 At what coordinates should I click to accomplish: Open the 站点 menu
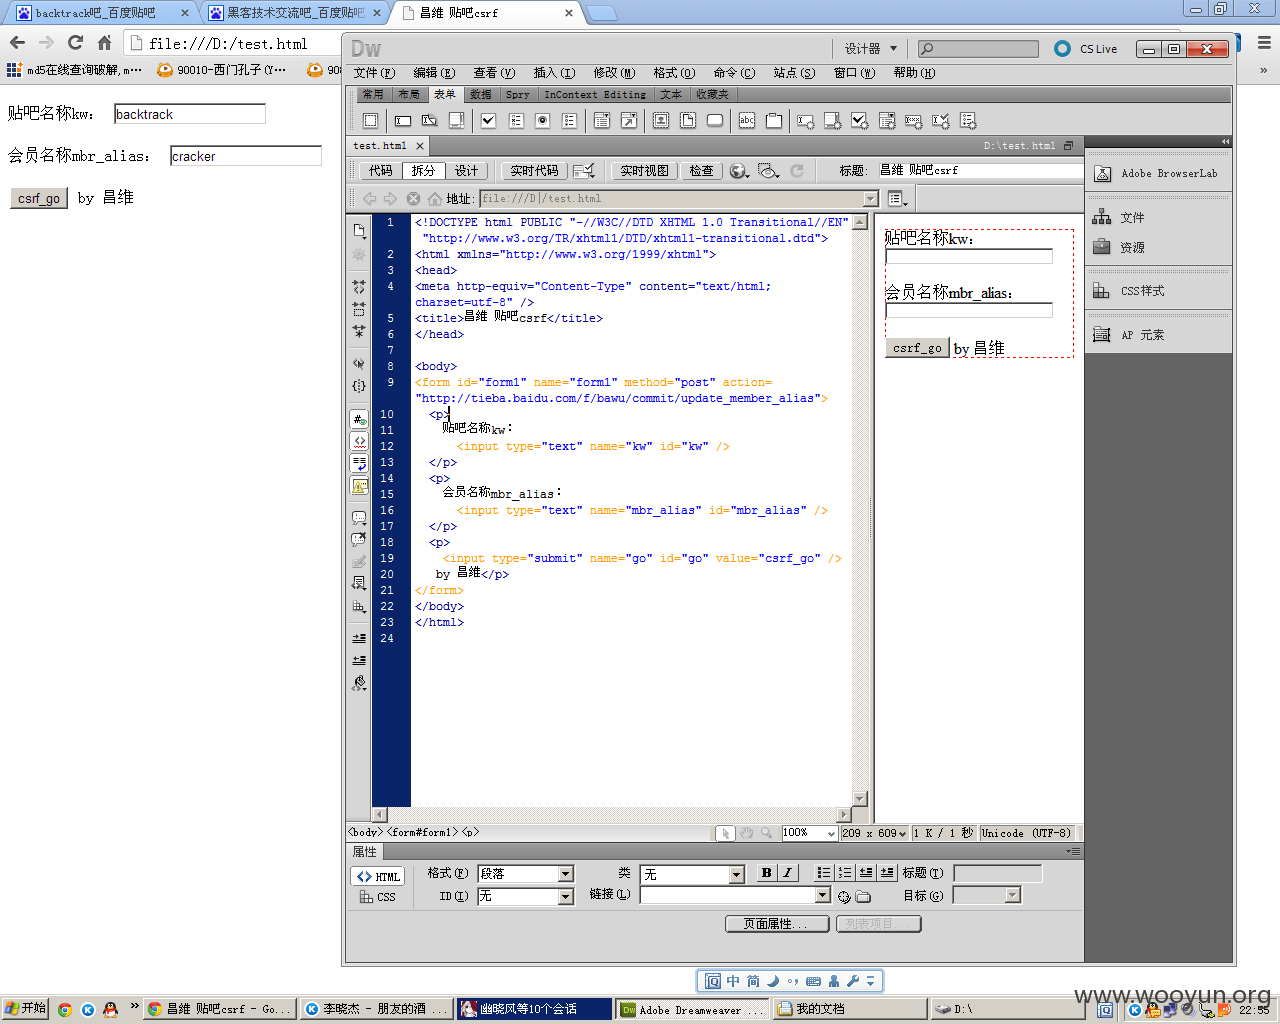794,73
